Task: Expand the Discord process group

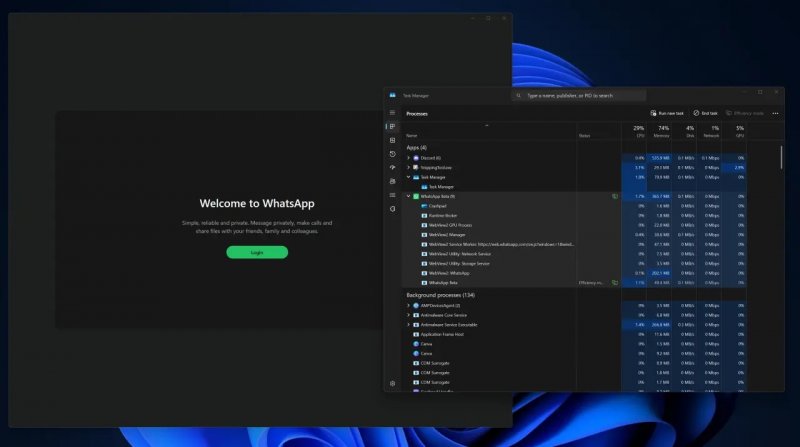Action: point(408,158)
